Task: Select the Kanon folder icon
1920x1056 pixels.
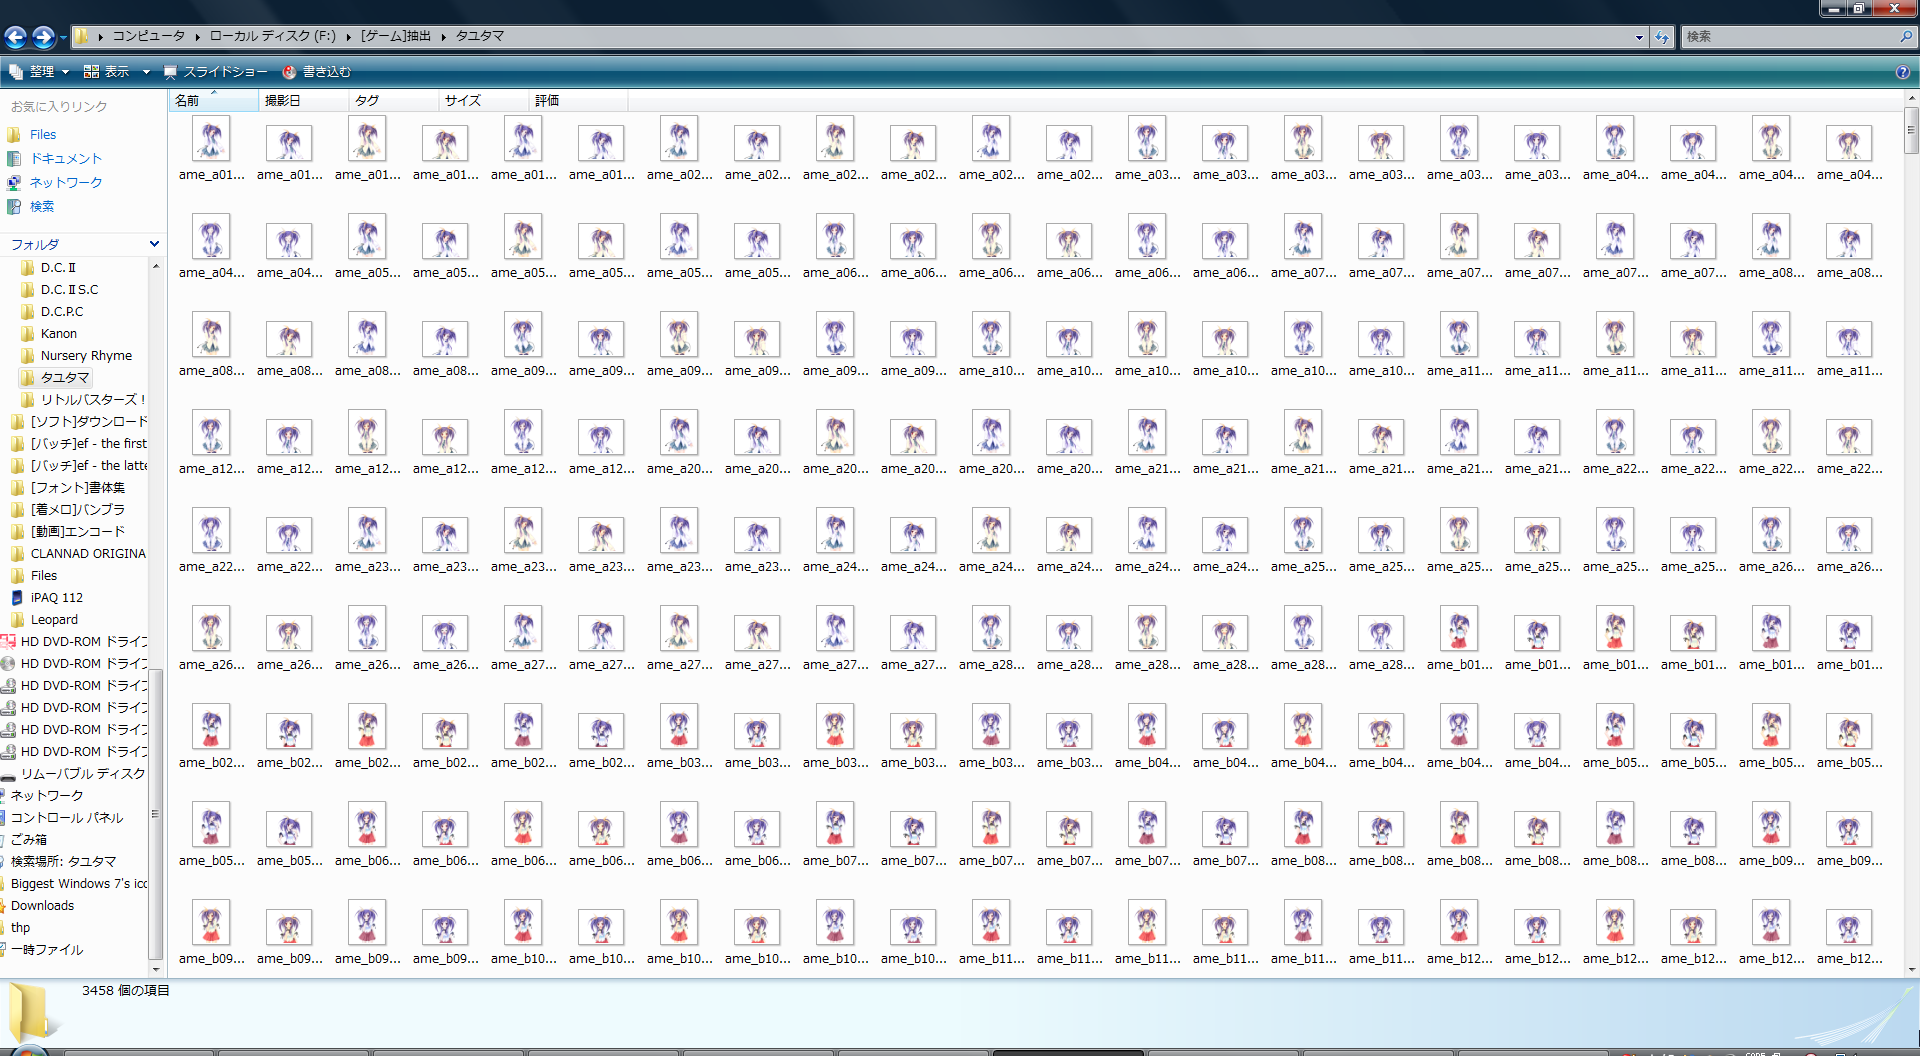Action: [28, 334]
